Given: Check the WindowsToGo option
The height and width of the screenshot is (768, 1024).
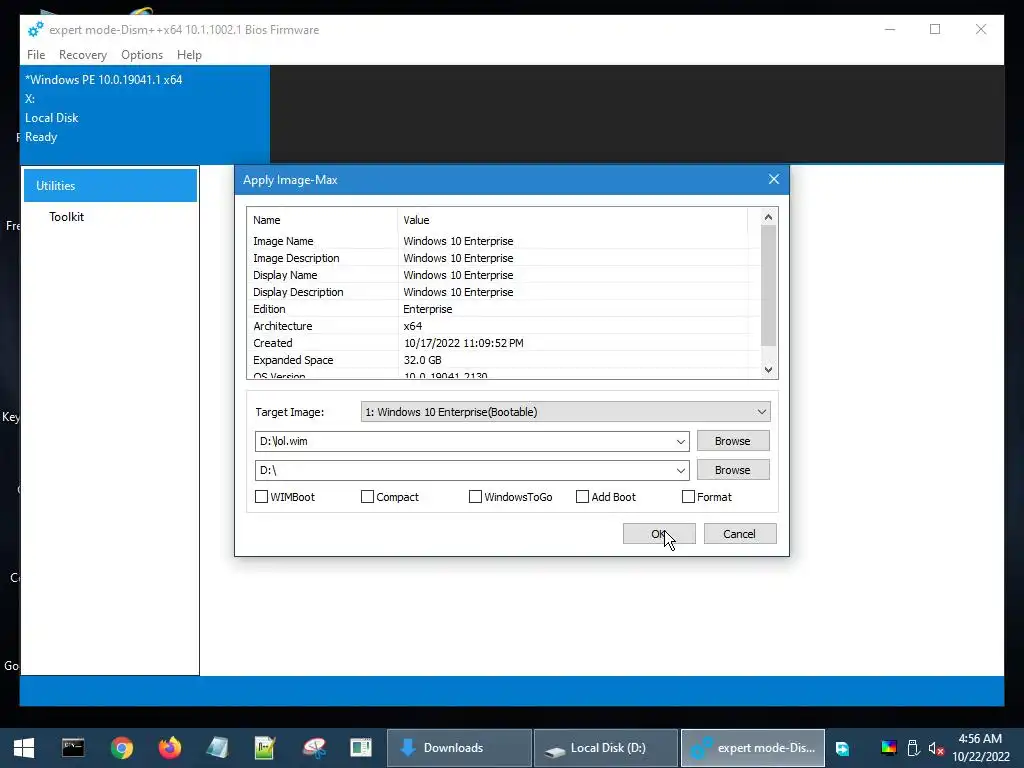Looking at the screenshot, I should [475, 497].
